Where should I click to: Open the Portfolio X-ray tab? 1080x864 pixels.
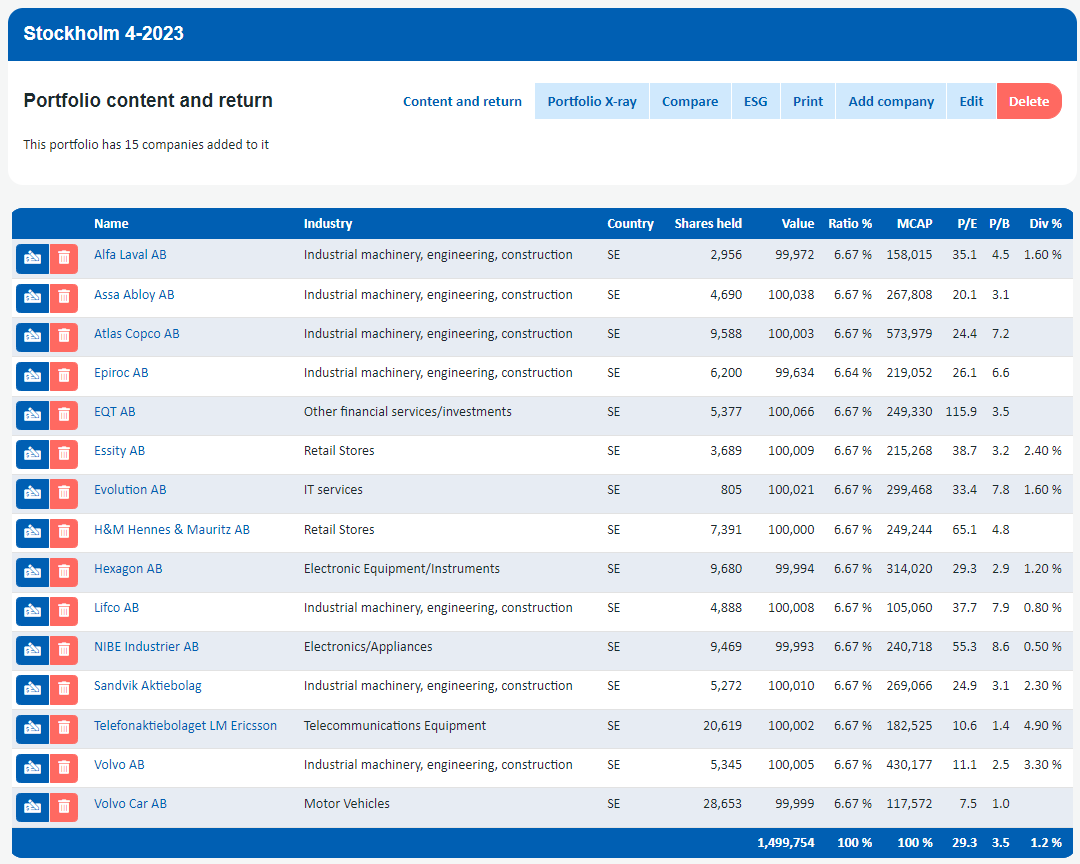[x=592, y=101]
